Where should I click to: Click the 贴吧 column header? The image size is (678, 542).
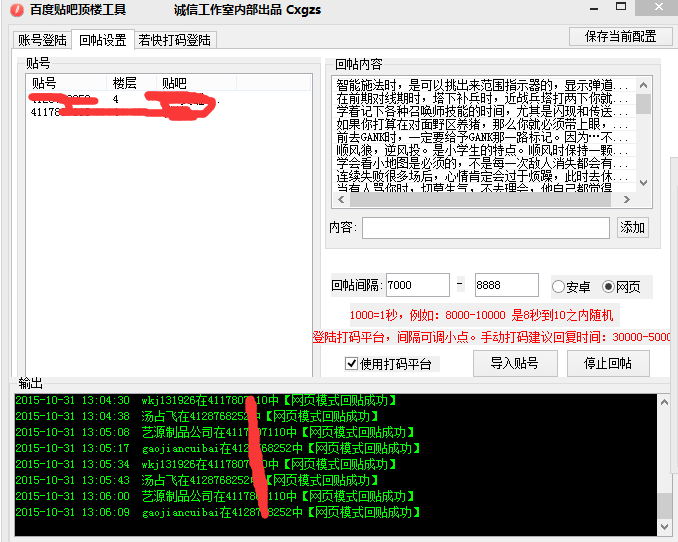(196, 83)
